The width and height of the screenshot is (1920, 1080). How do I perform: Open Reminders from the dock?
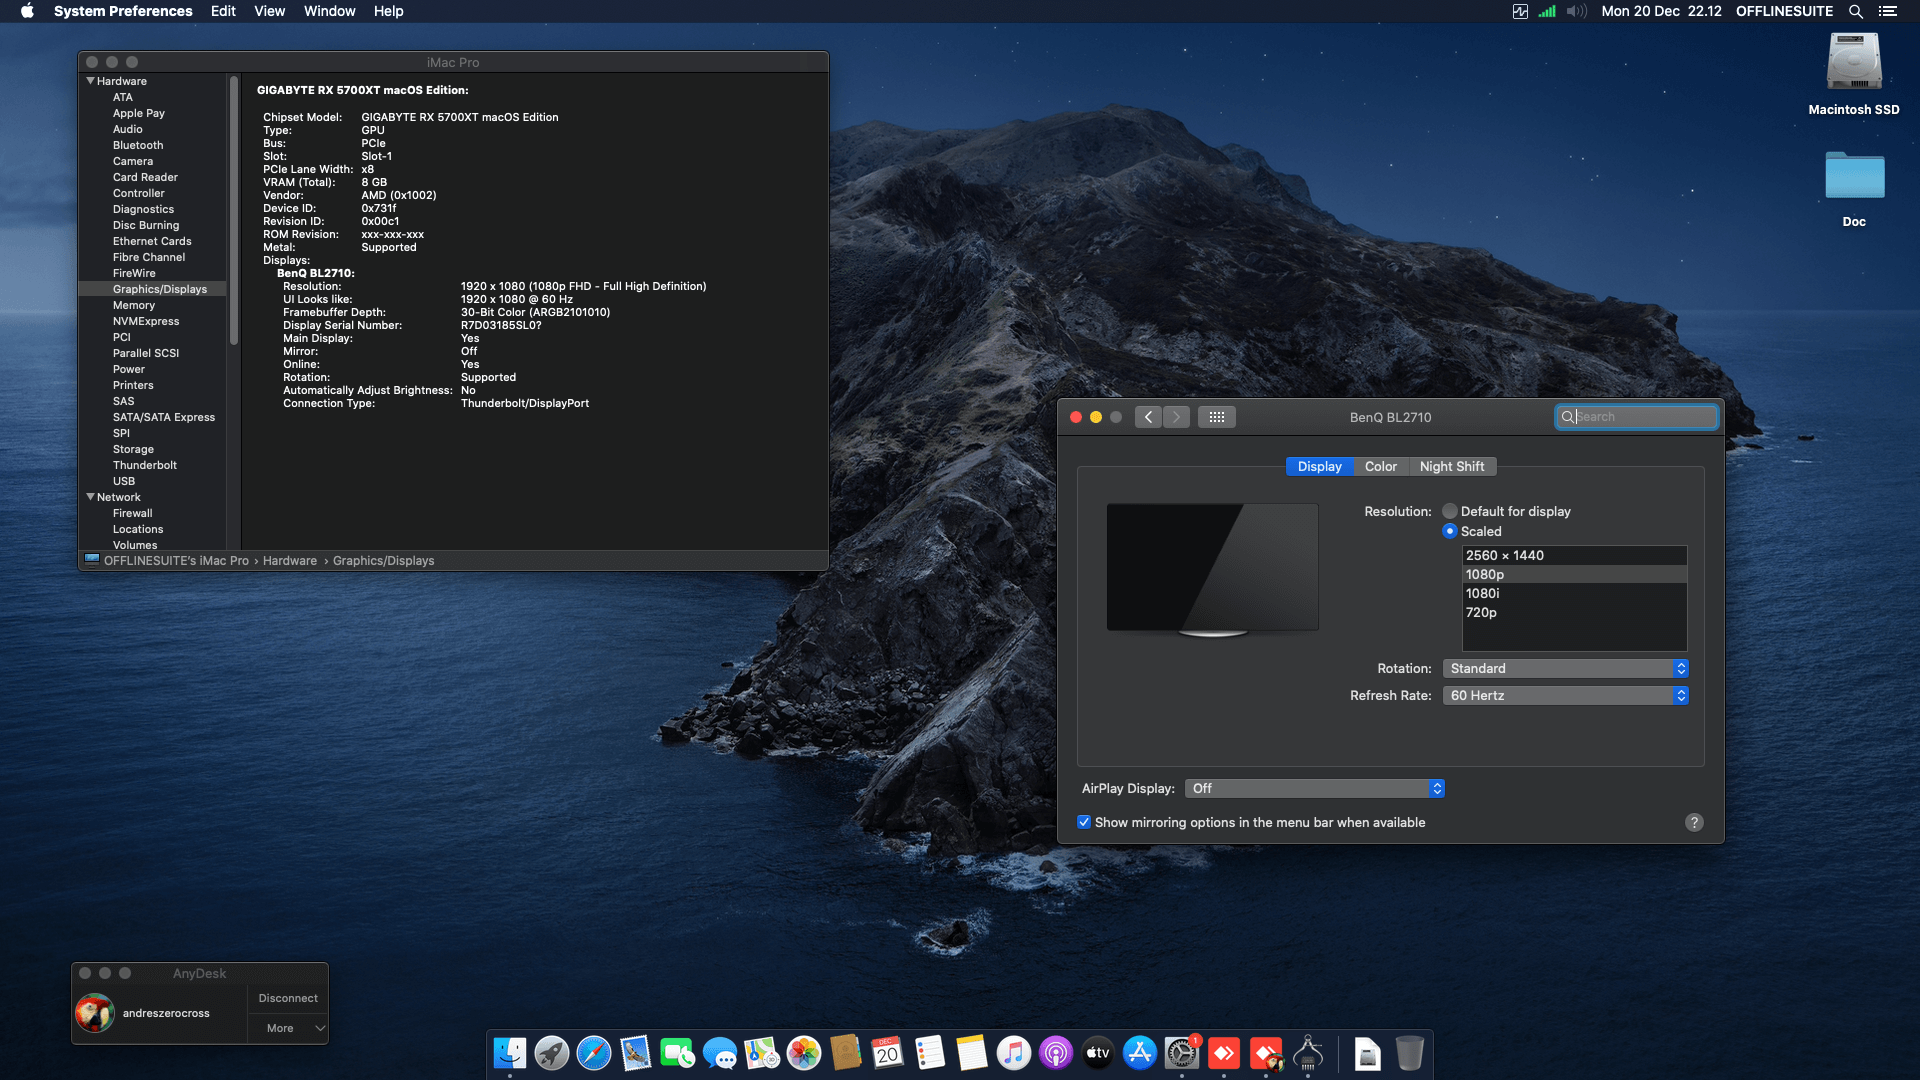click(930, 1053)
